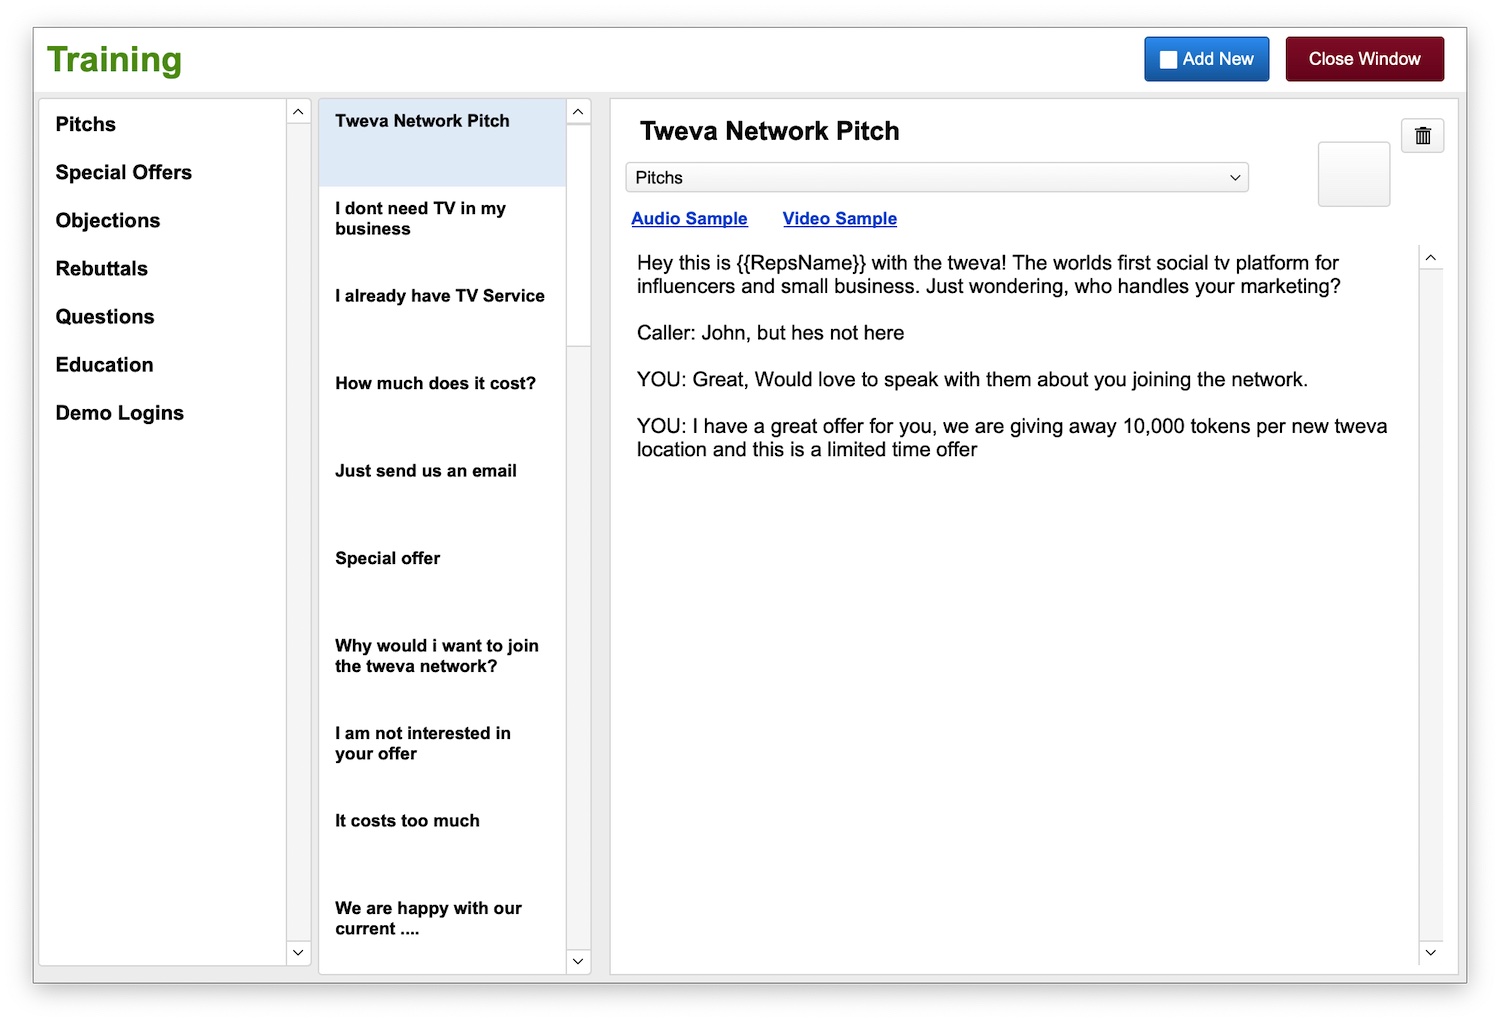Click the topics list scrollbar thumb
The height and width of the screenshot is (1022, 1500).
pyautogui.click(x=578, y=235)
